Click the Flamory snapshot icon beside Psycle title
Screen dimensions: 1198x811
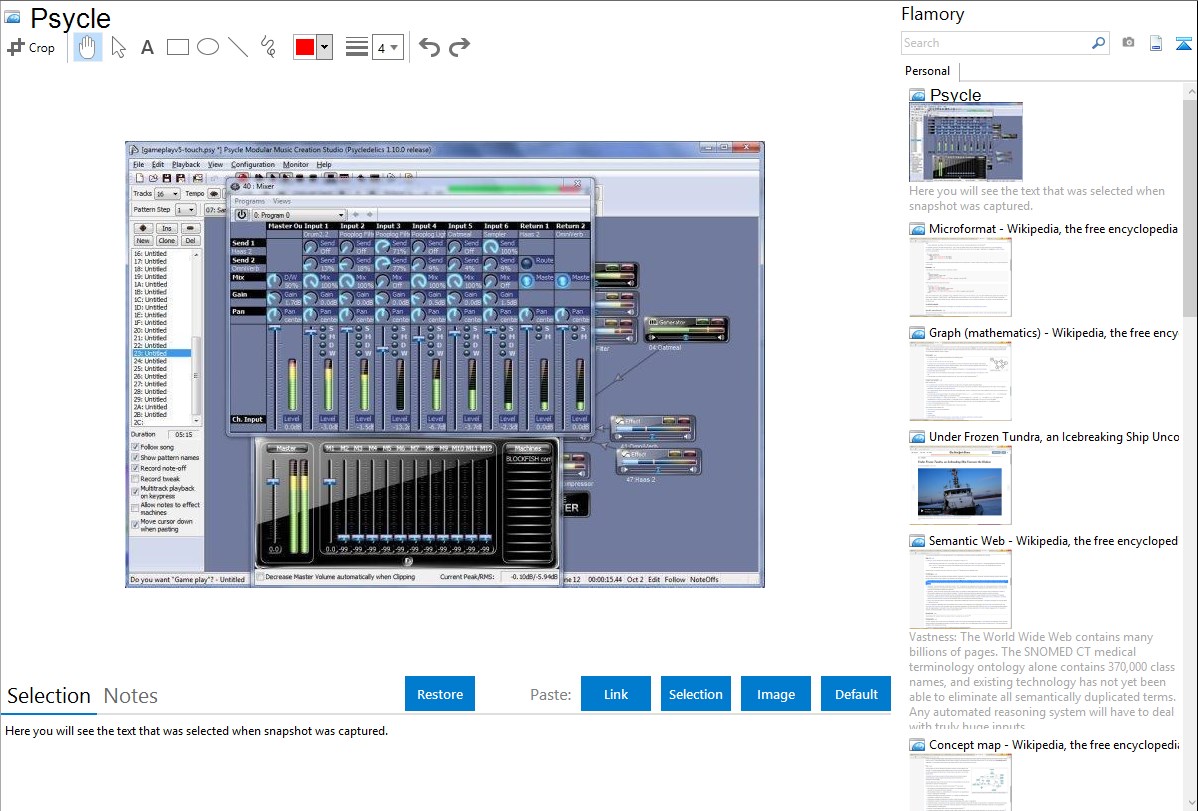12,17
